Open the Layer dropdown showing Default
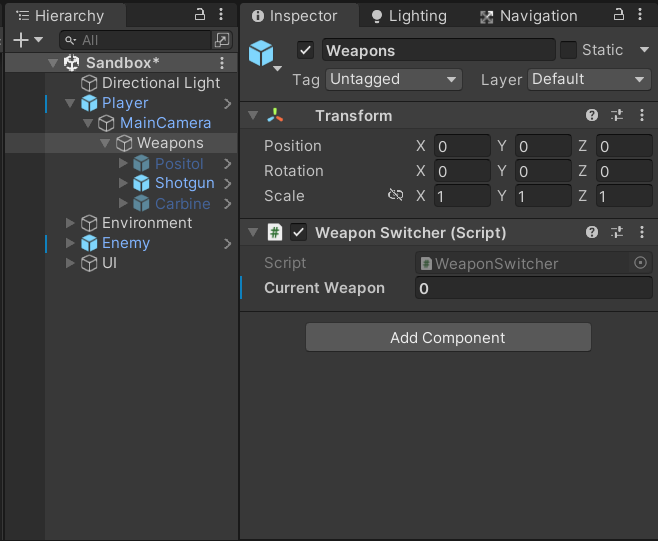 coord(589,79)
